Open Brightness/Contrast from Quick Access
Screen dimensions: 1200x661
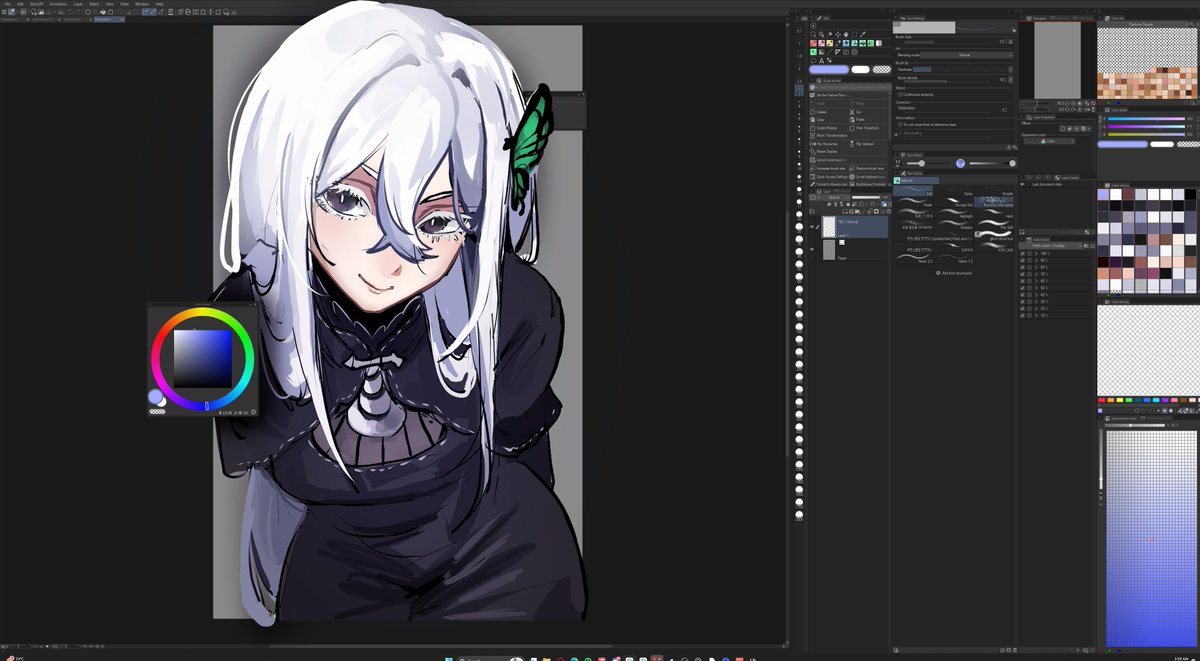[x=867, y=184]
